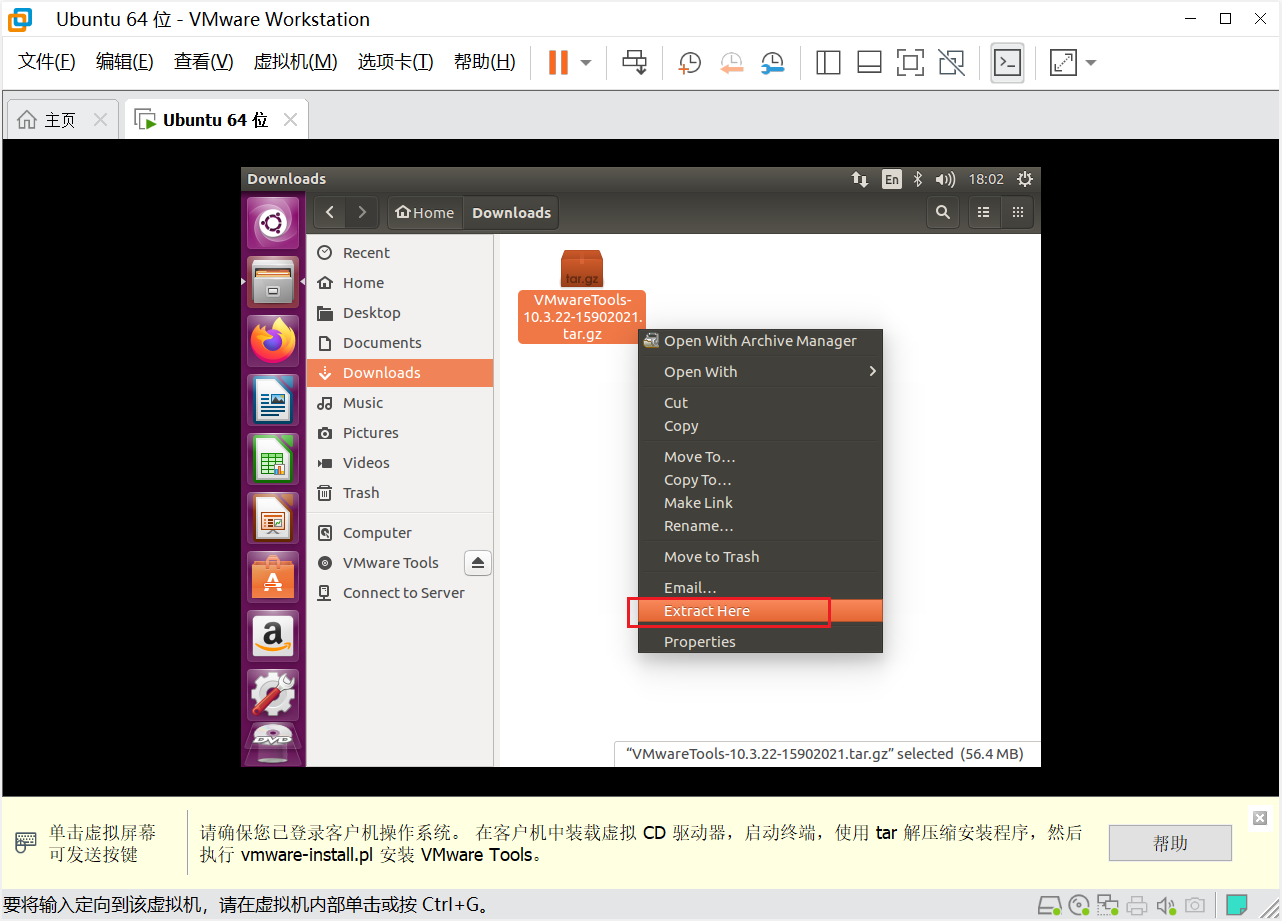The image size is (1282, 921).
Task: Open the 选项卡(T) menu
Action: (x=395, y=62)
